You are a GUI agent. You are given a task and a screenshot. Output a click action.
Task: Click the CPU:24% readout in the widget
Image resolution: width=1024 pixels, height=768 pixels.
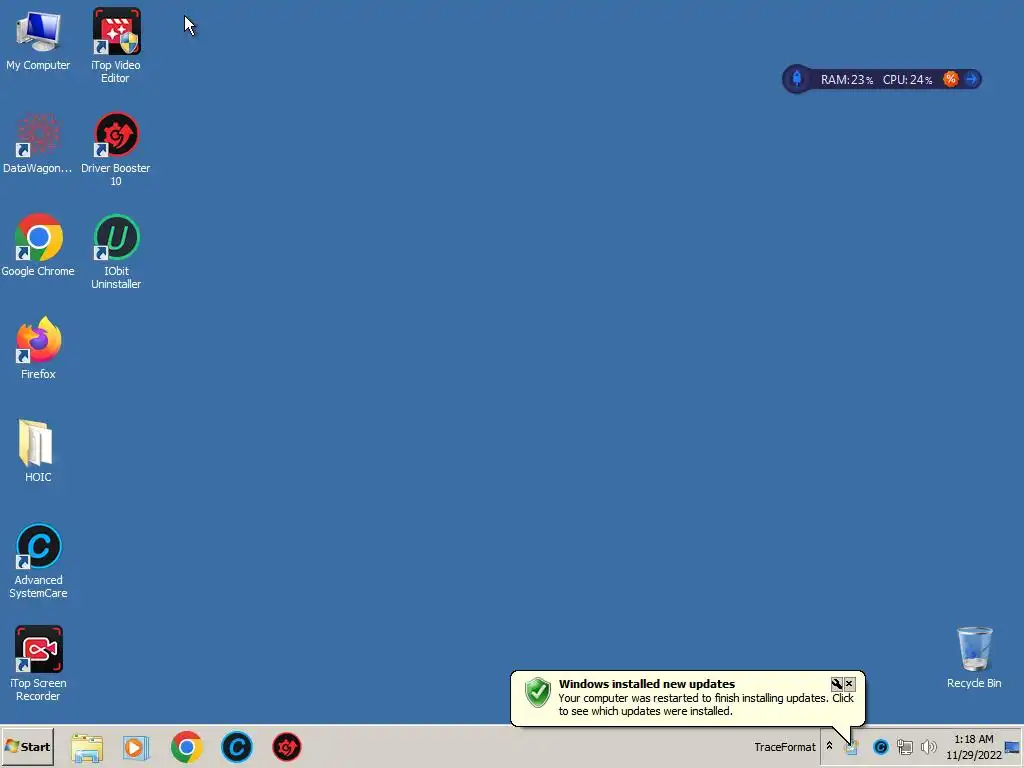click(x=908, y=80)
